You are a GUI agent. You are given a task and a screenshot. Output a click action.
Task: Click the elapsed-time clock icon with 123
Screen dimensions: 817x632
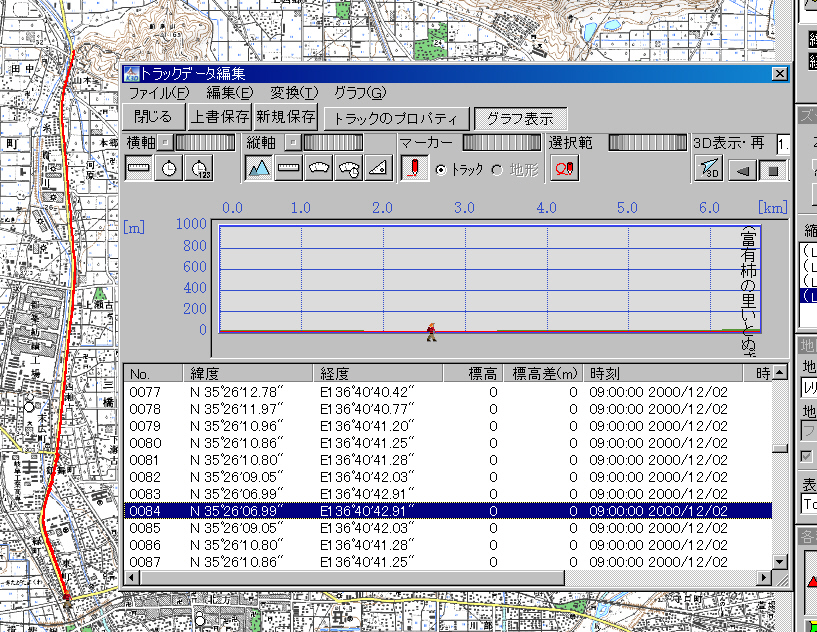pos(200,169)
